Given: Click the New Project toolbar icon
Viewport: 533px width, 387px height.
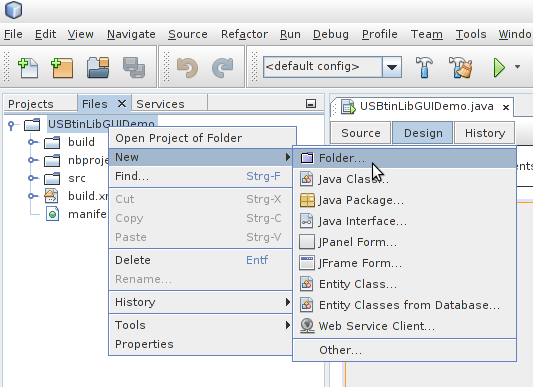Looking at the screenshot, I should coord(62,67).
